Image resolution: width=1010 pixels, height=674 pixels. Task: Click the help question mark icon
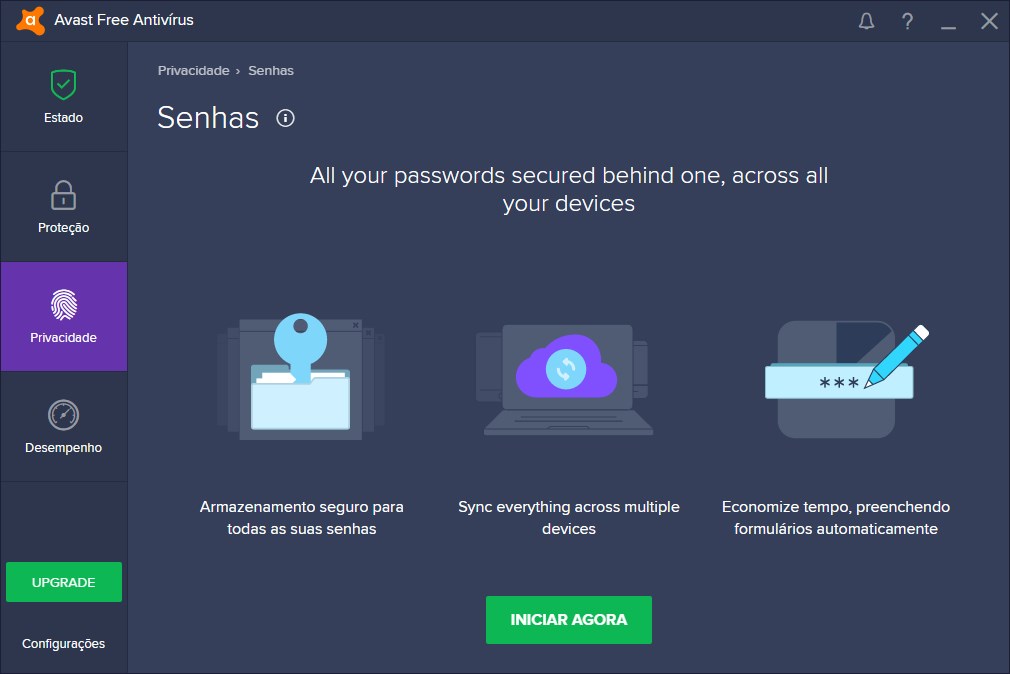907,21
